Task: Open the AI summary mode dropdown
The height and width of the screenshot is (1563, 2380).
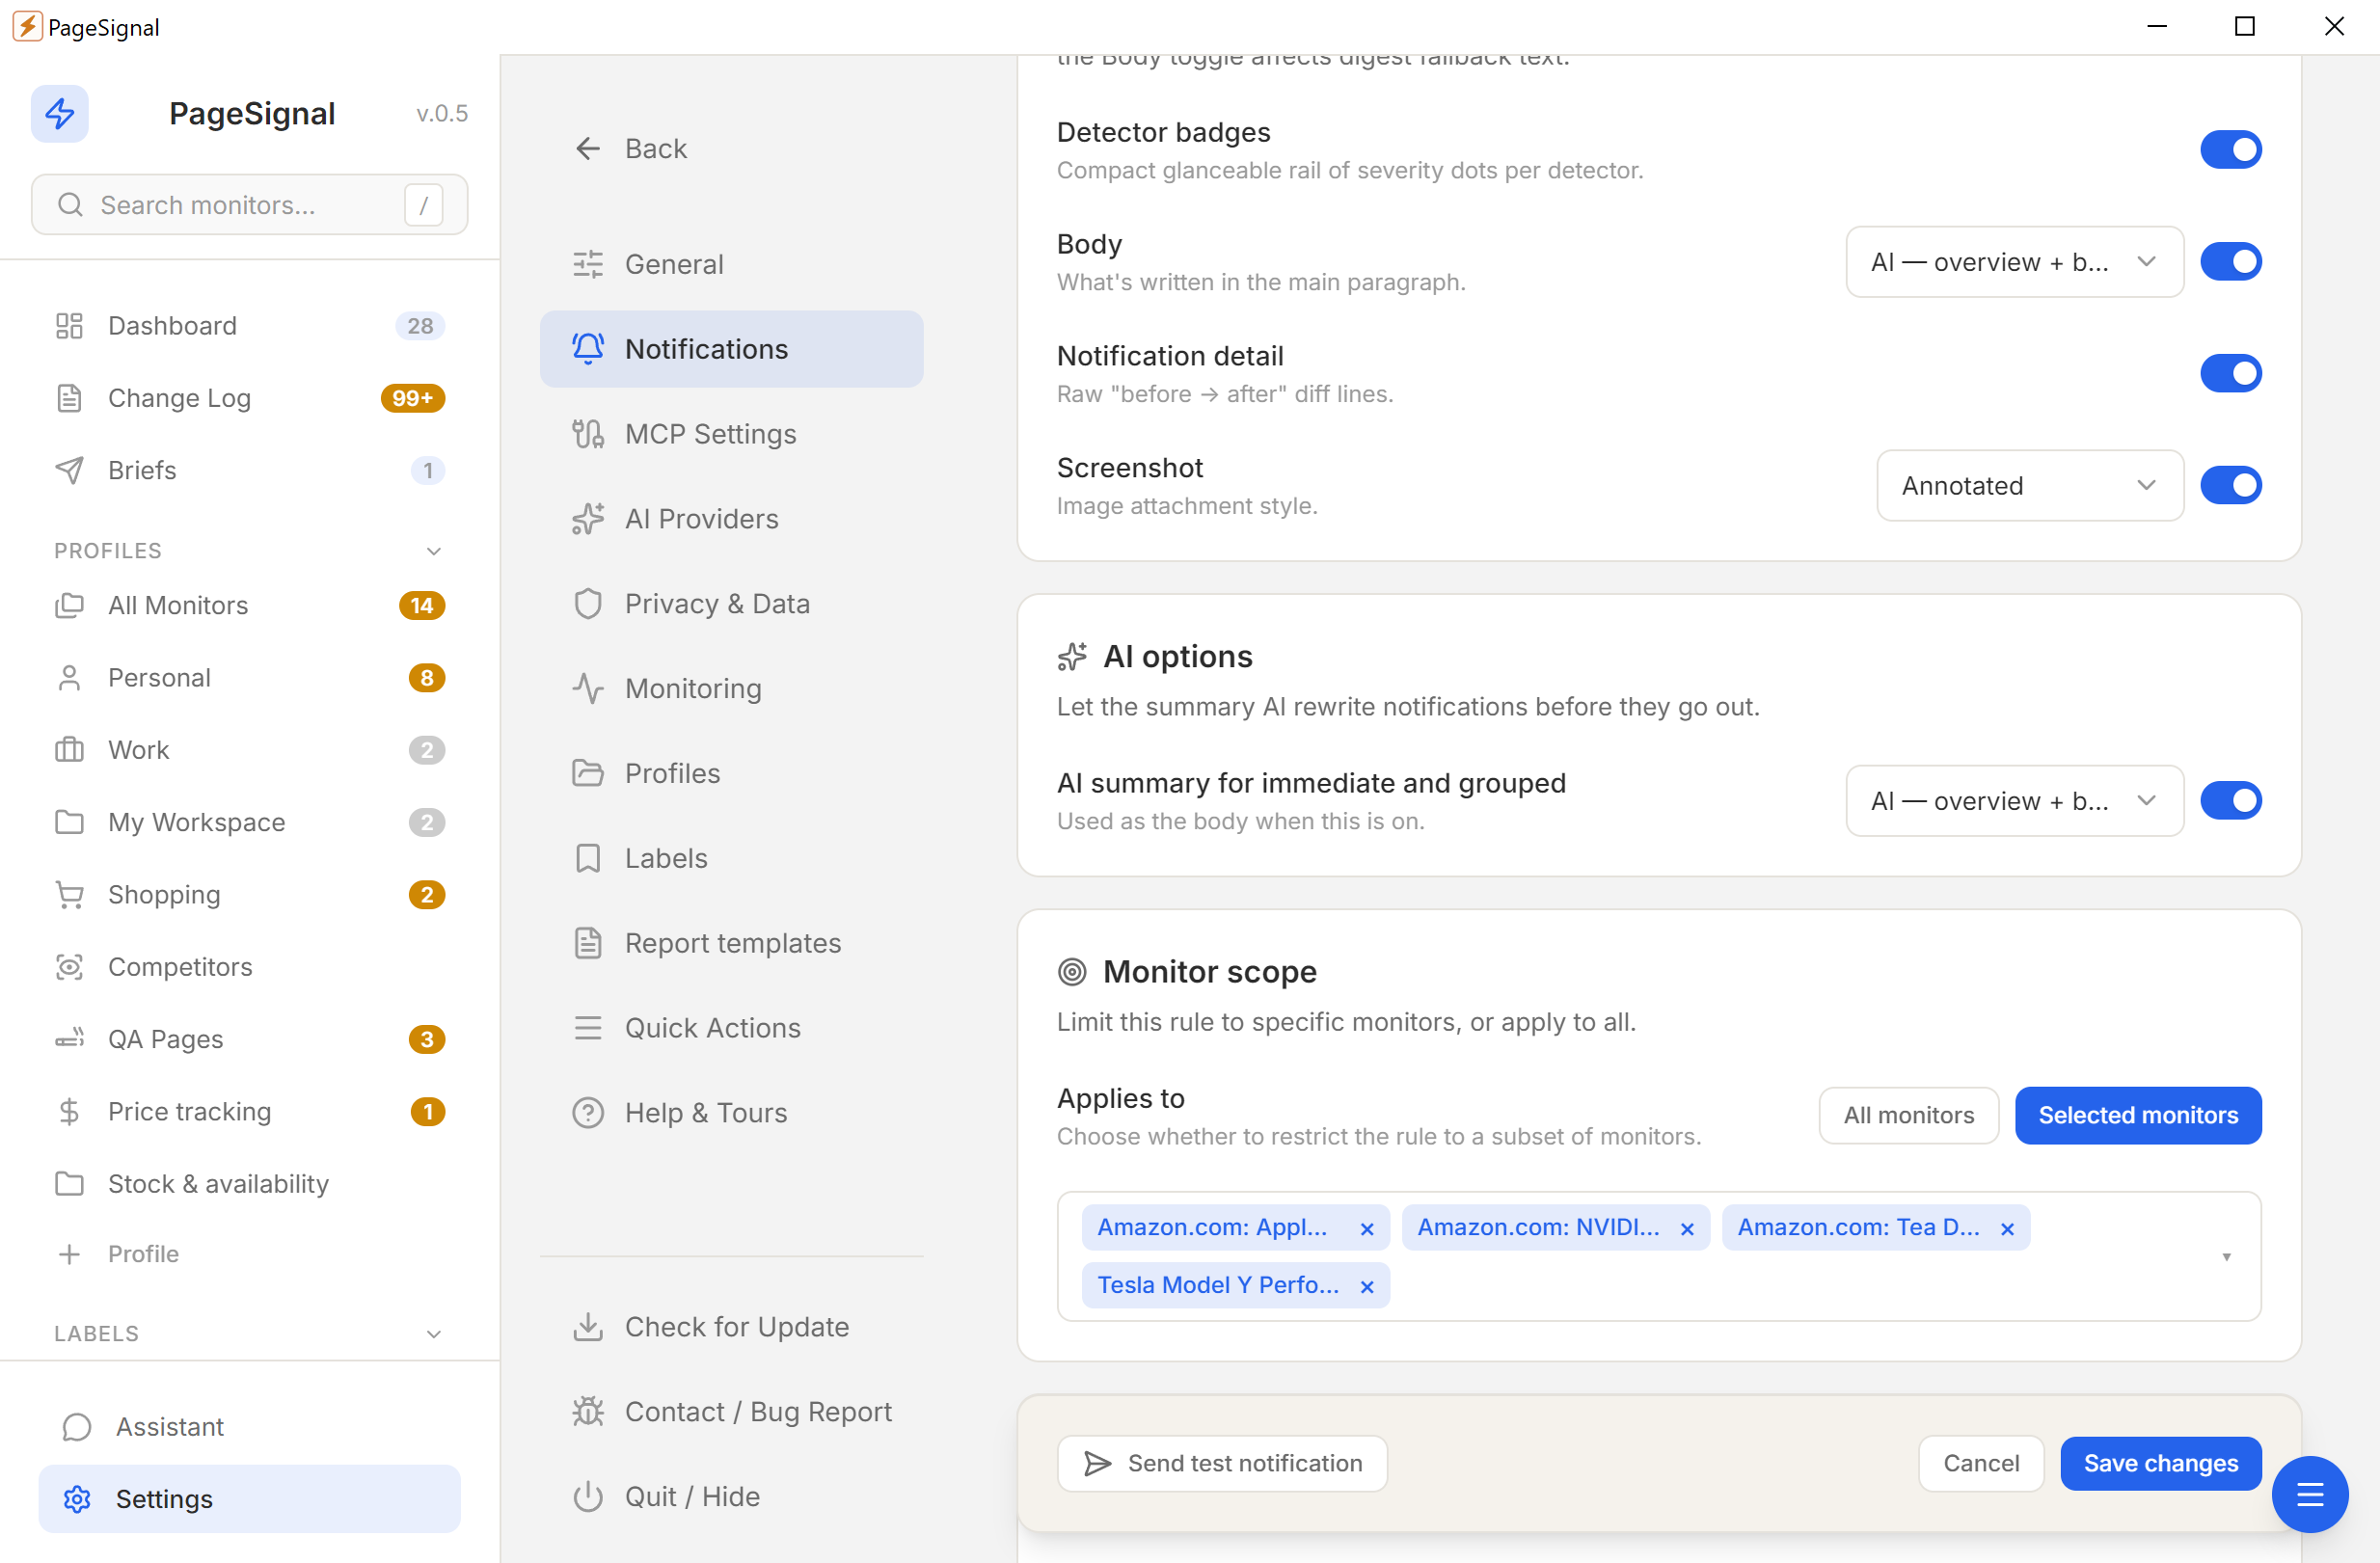Action: pyautogui.click(x=2014, y=801)
